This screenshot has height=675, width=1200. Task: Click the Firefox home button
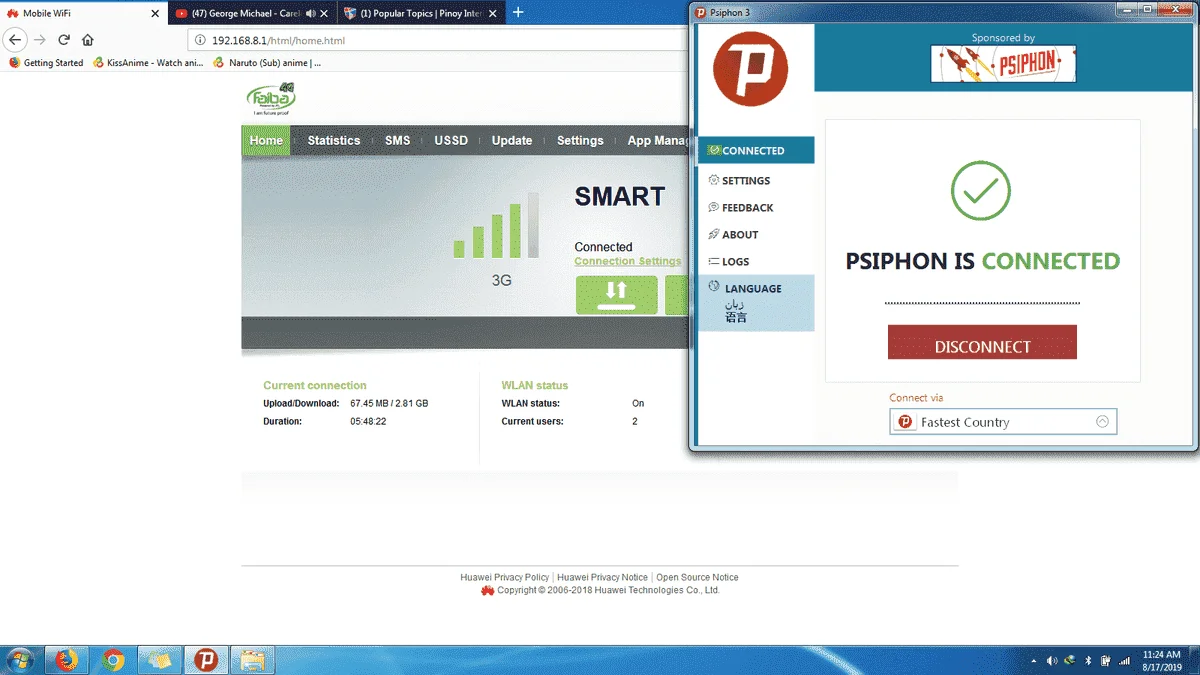pos(88,40)
